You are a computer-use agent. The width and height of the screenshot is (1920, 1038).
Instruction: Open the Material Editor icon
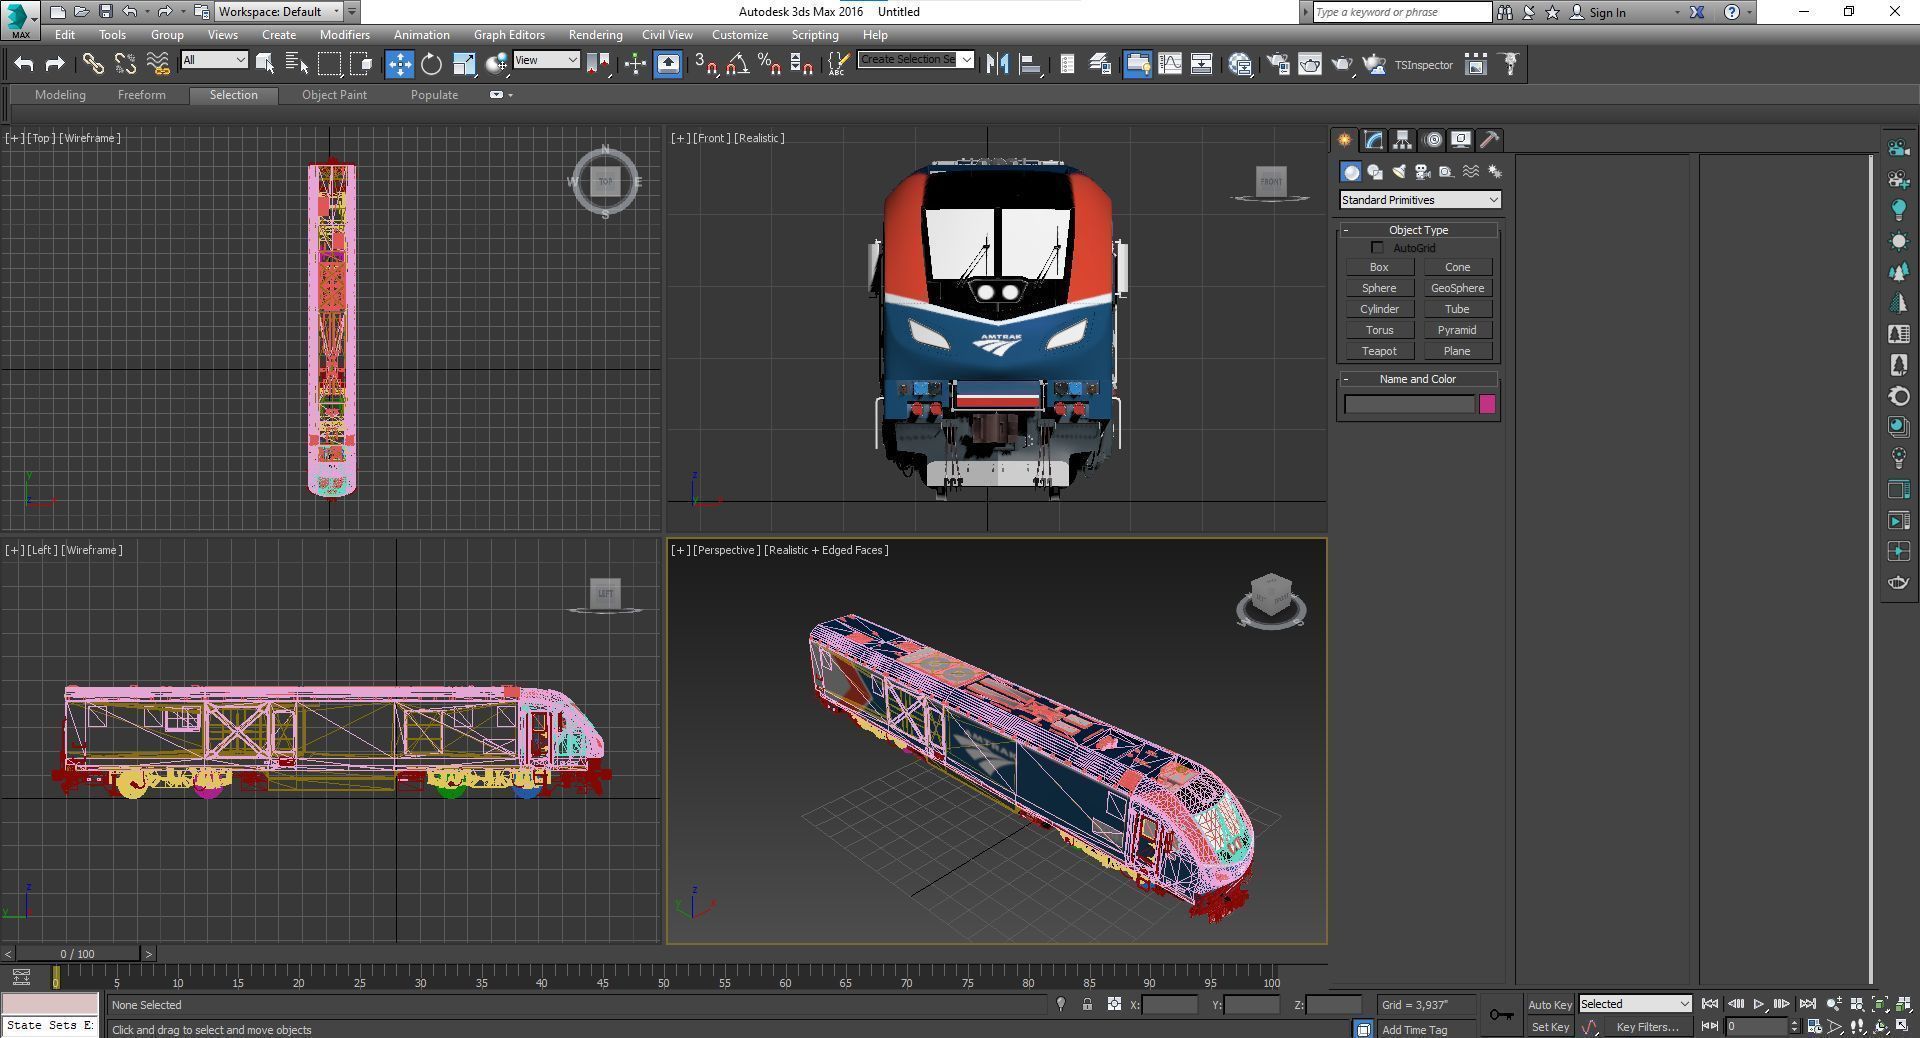[x=1240, y=64]
